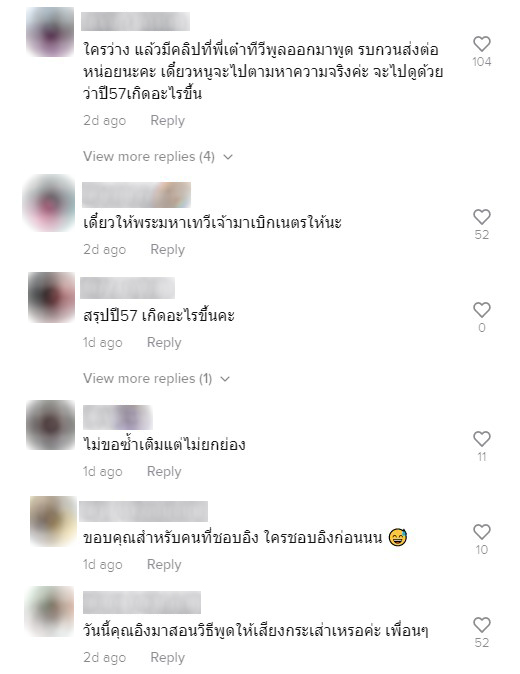520x674 pixels.
Task: Reply to the ขอบคุณสำหรับคนที่ชอบอิง comment
Action: coord(164,564)
